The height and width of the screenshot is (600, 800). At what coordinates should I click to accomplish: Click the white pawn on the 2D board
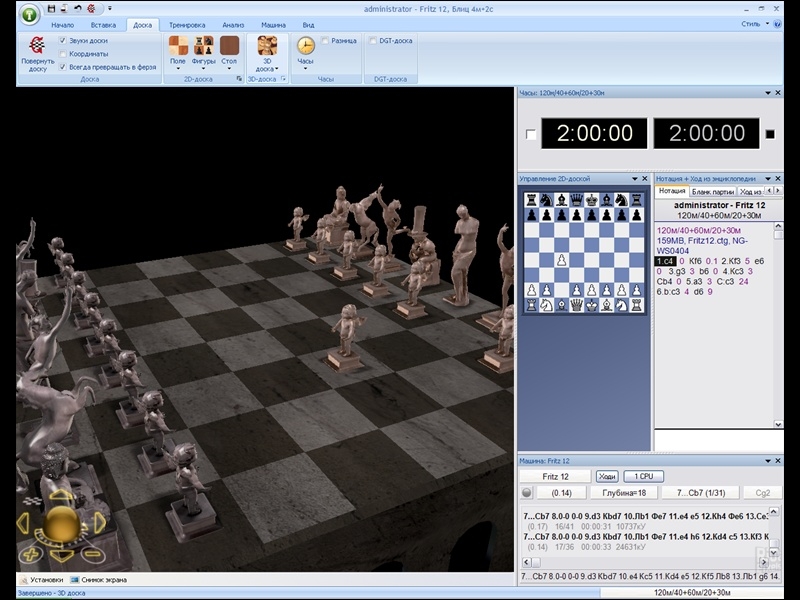[x=563, y=261]
